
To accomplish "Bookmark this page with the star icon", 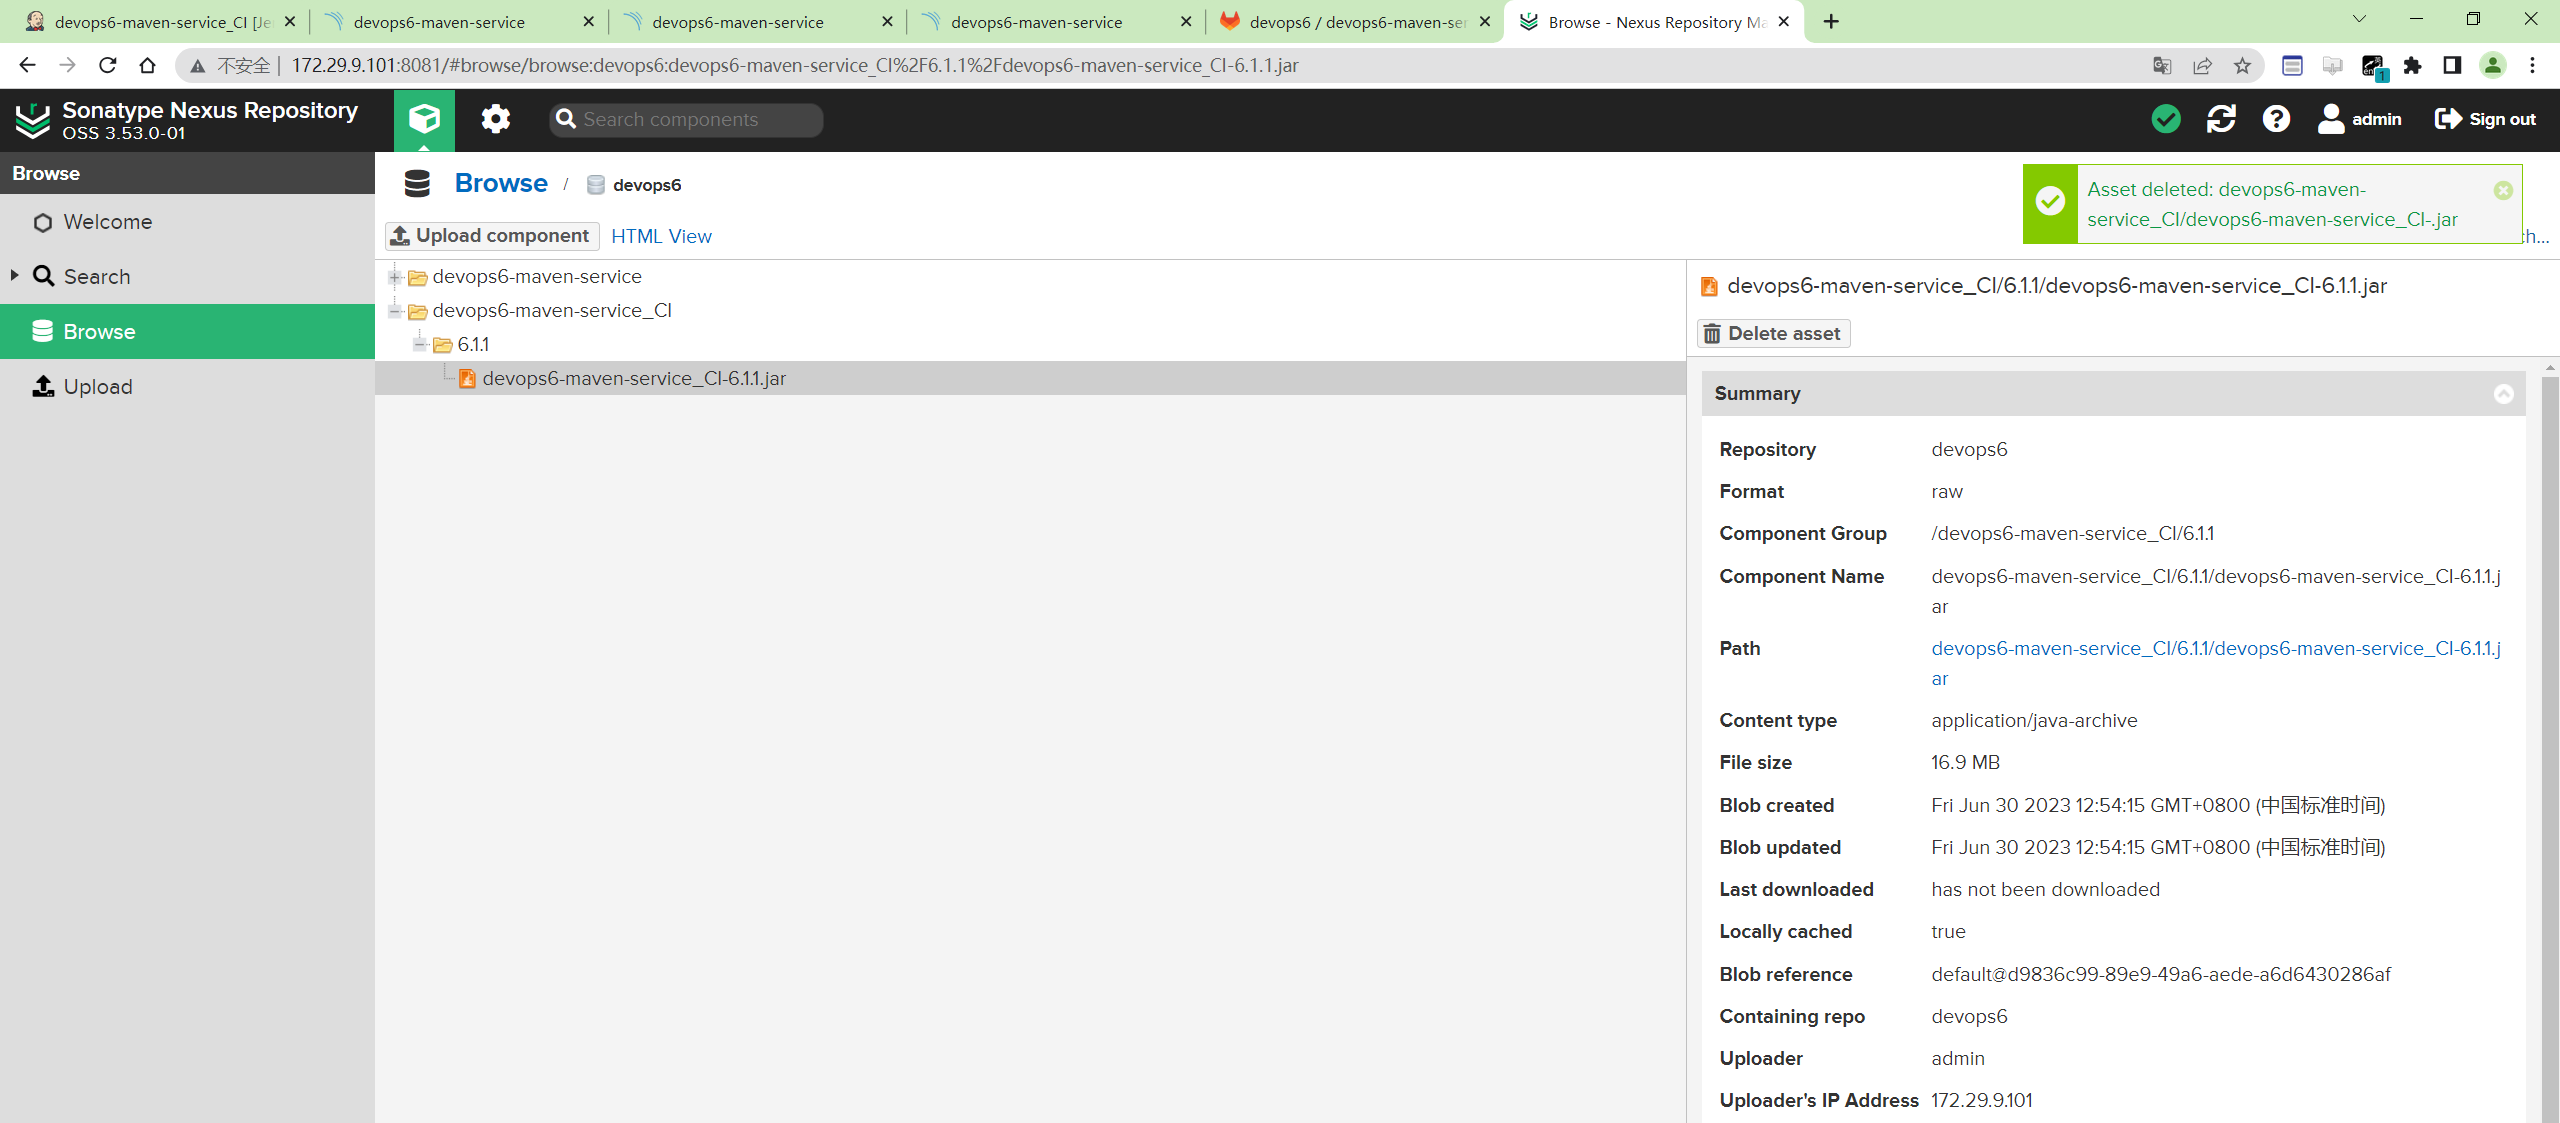I will click(x=2242, y=66).
